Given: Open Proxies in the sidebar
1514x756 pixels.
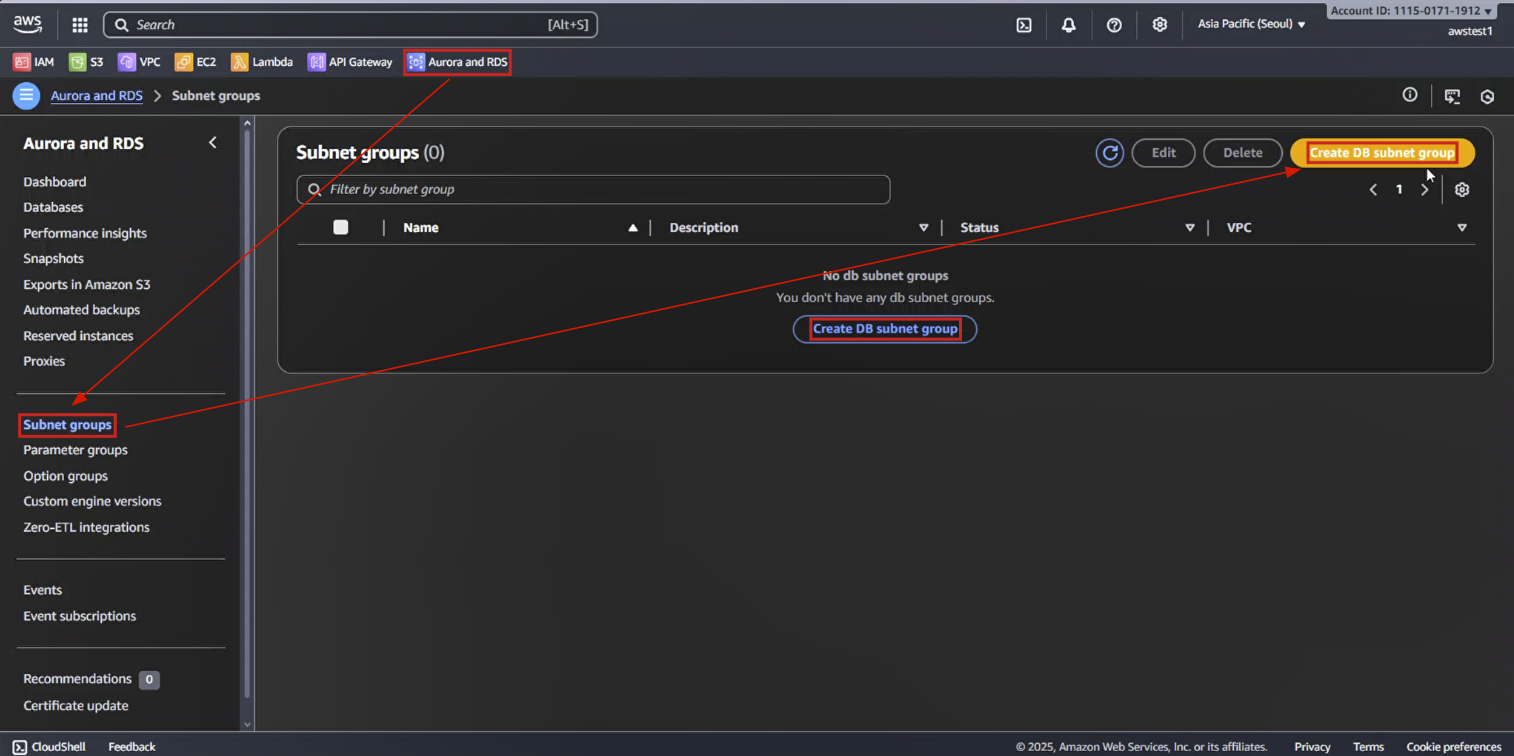Looking at the screenshot, I should (44, 361).
